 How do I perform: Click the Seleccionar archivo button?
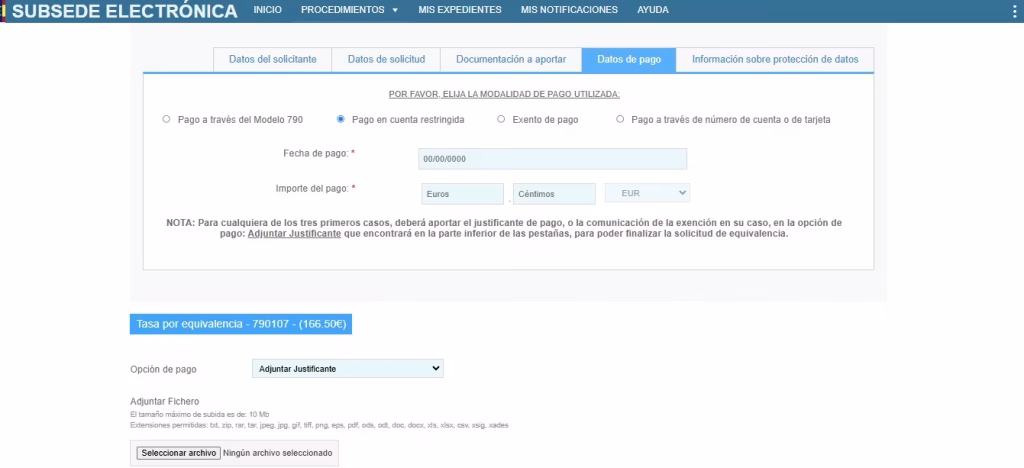pos(178,453)
